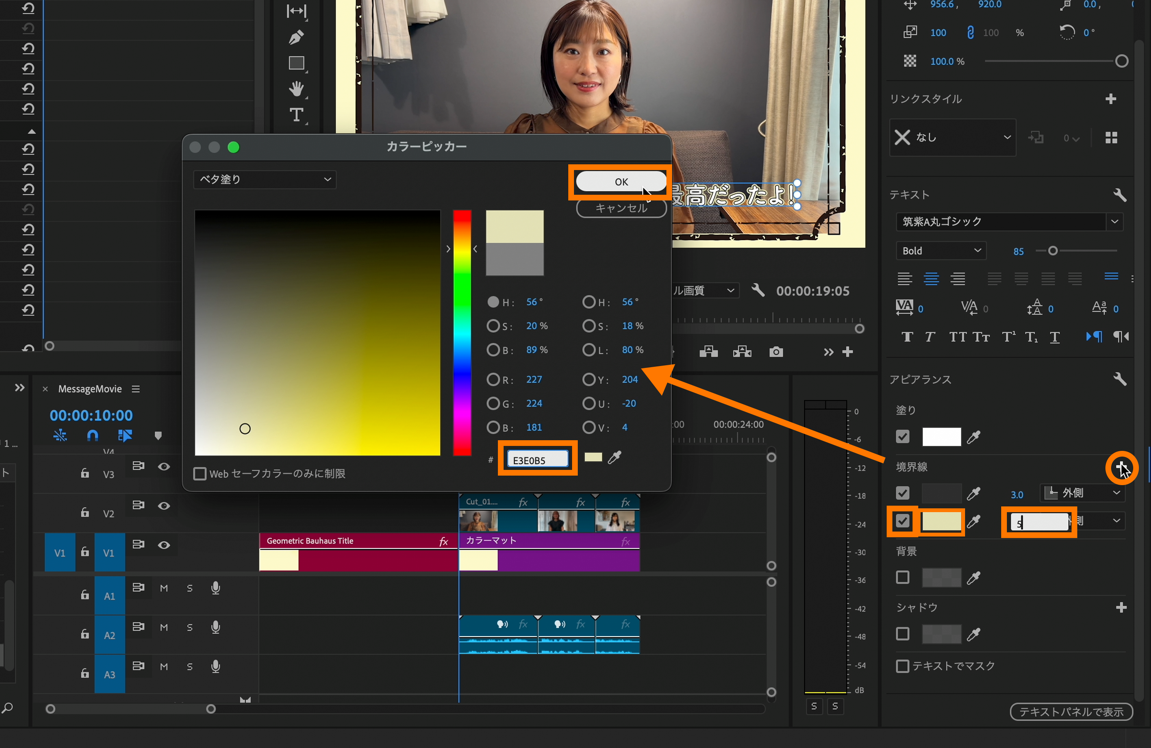Click the hue spectrum slider
The width and height of the screenshot is (1151, 748).
point(462,333)
